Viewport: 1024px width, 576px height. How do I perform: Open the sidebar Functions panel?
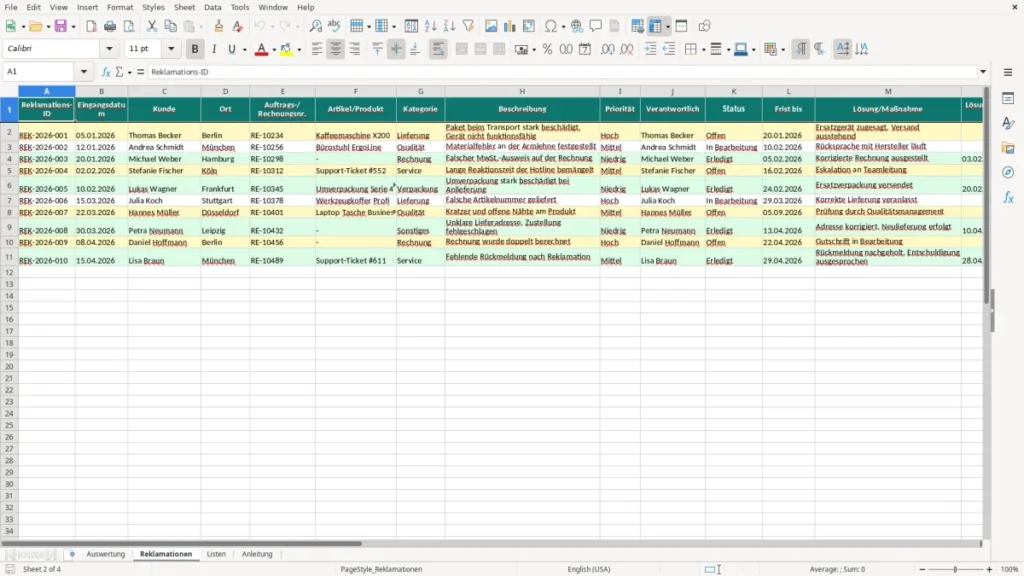1008,197
